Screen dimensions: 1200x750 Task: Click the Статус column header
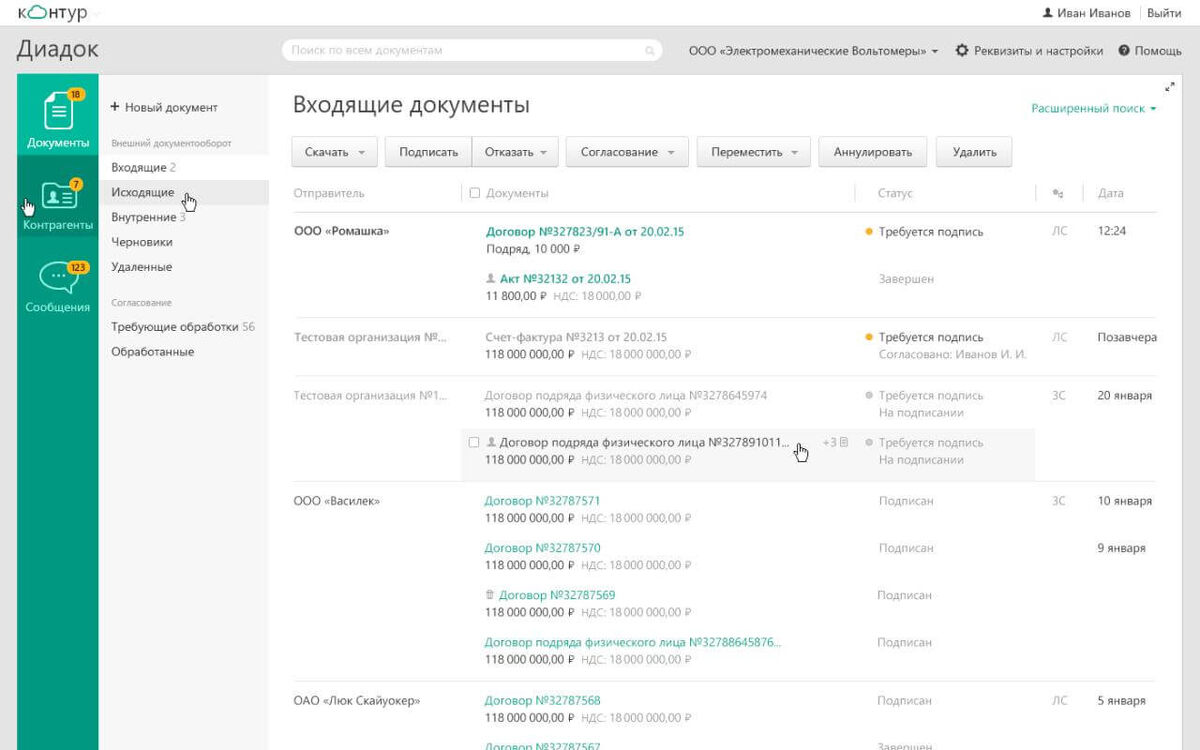(x=895, y=193)
